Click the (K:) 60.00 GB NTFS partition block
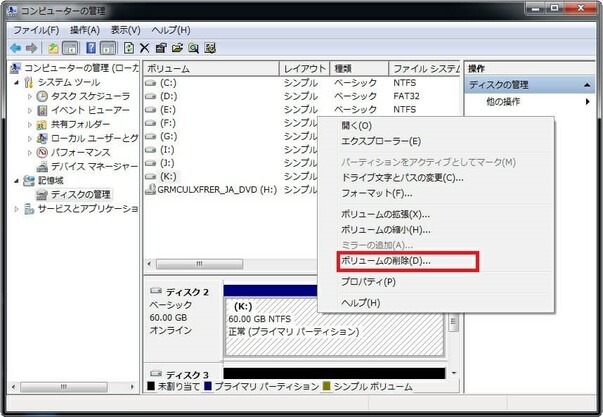Screen dimensions: 603x417 pos(334,327)
